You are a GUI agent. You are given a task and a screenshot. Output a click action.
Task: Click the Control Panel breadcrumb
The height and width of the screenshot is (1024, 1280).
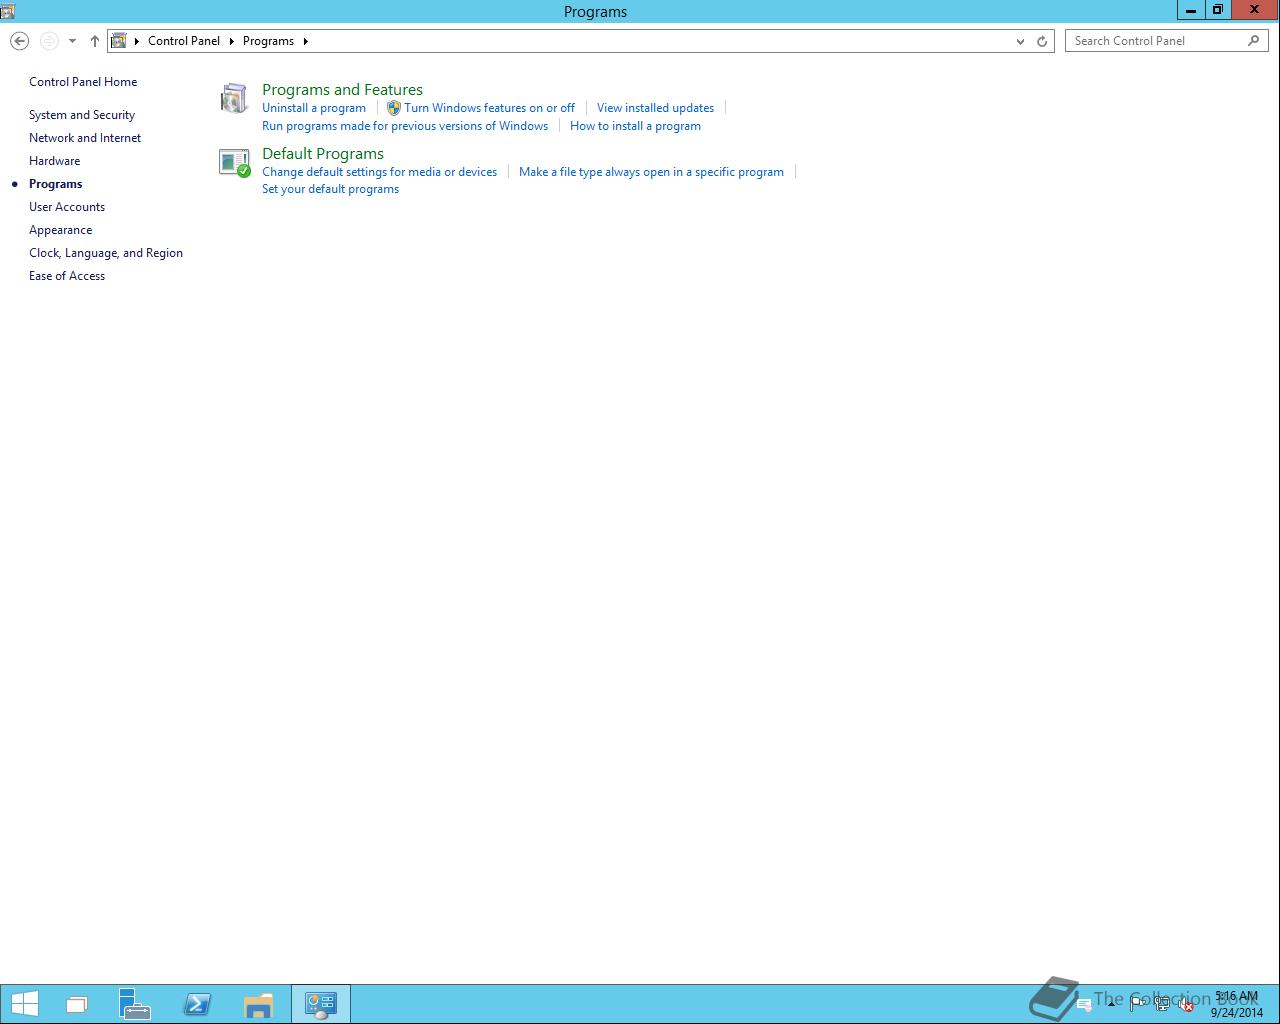tap(184, 41)
